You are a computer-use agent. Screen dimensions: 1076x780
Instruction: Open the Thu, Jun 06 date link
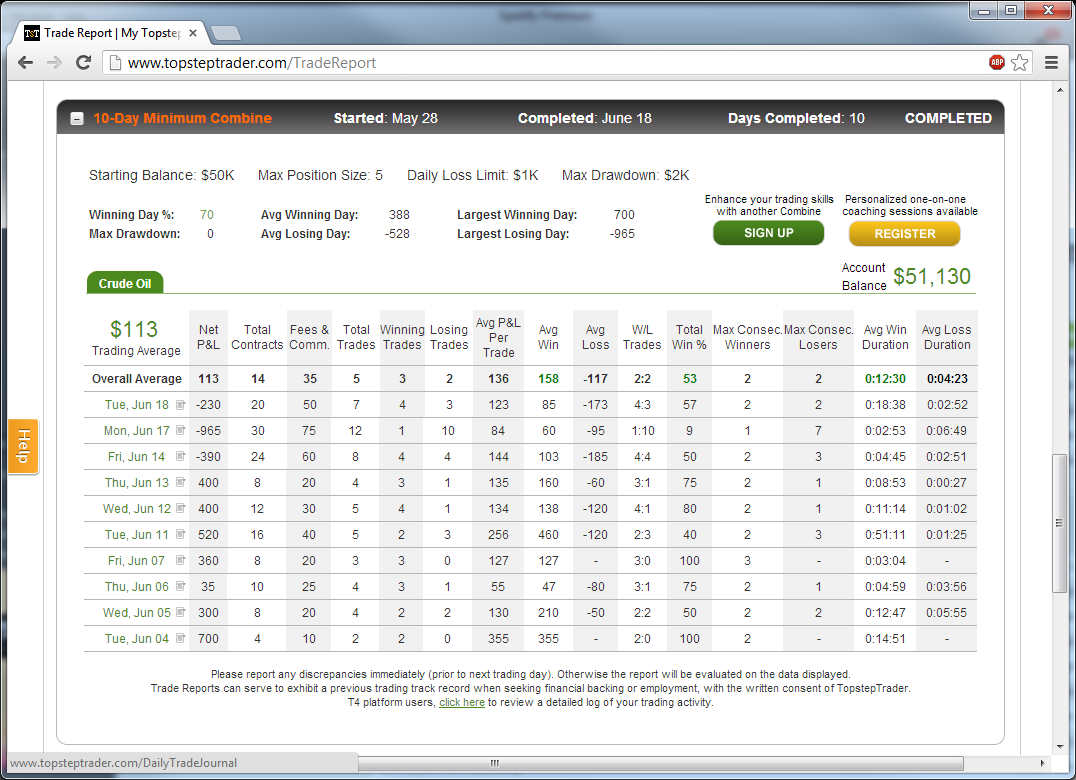[137, 587]
